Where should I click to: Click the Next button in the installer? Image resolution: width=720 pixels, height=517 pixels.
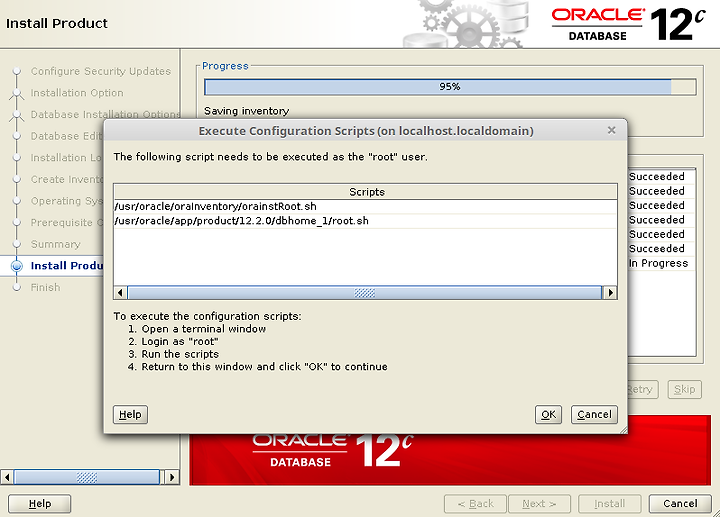click(540, 504)
